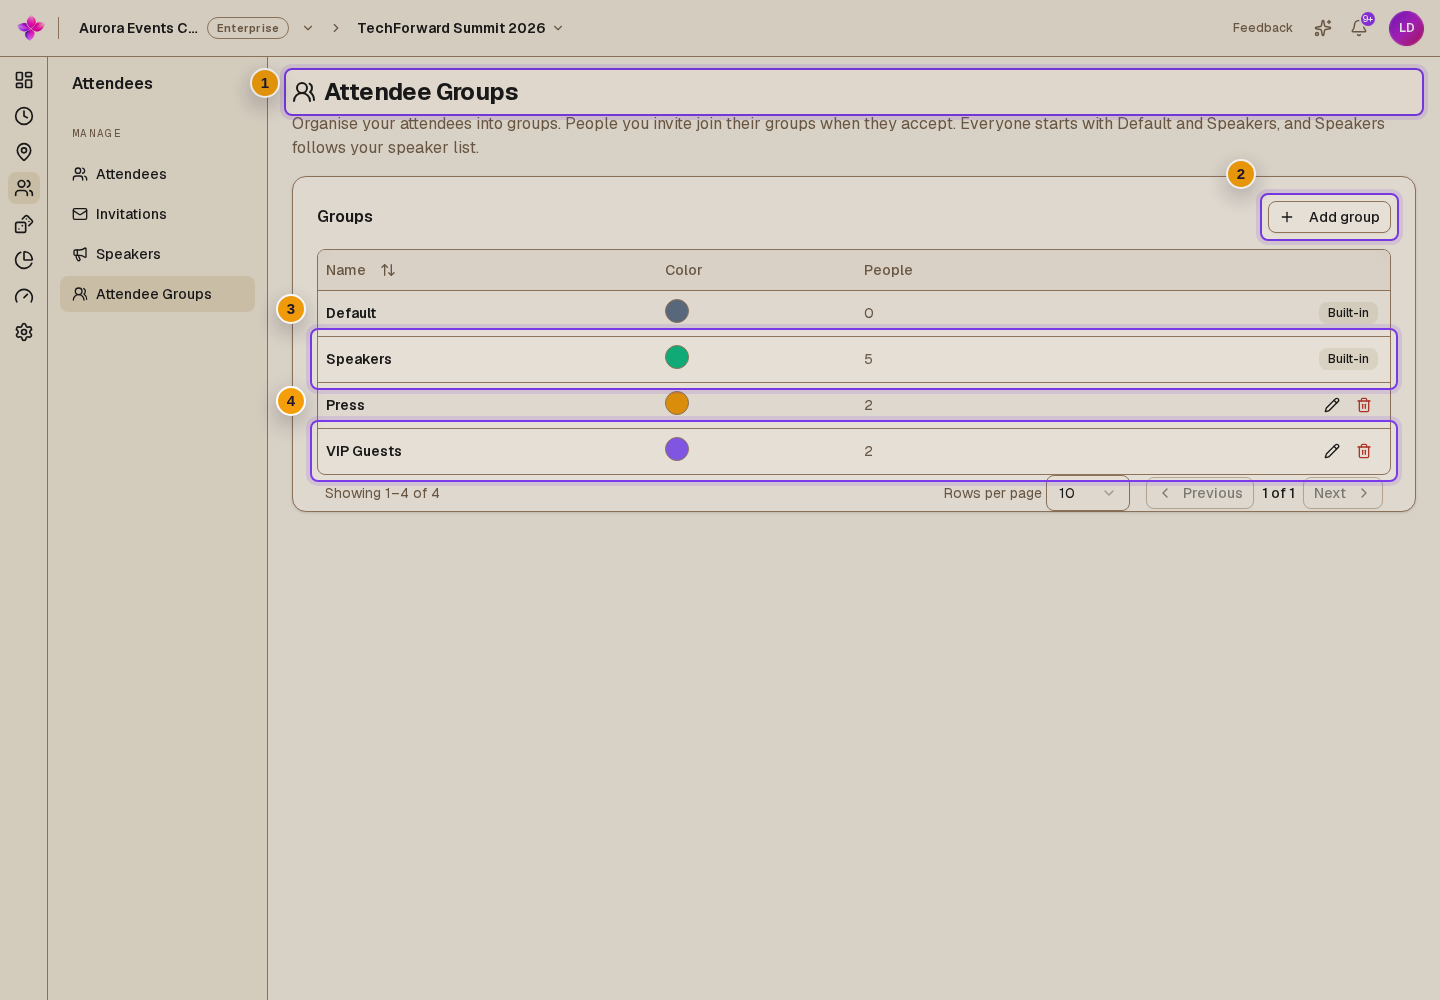The height and width of the screenshot is (1000, 1440).
Task: Click the Previous page button
Action: (x=1200, y=493)
